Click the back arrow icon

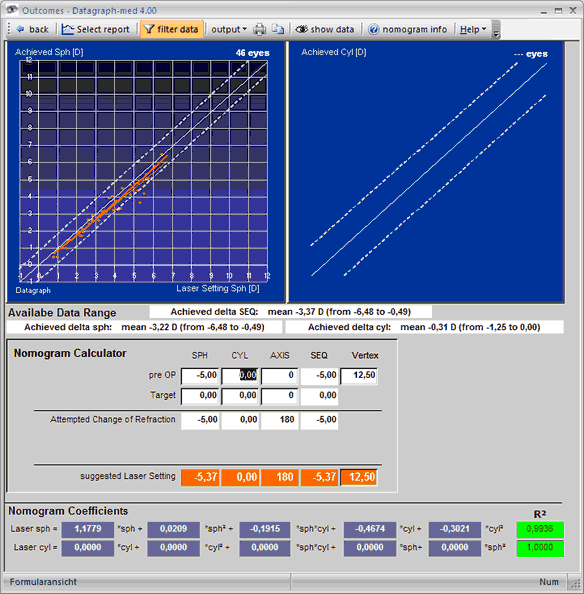[20, 29]
